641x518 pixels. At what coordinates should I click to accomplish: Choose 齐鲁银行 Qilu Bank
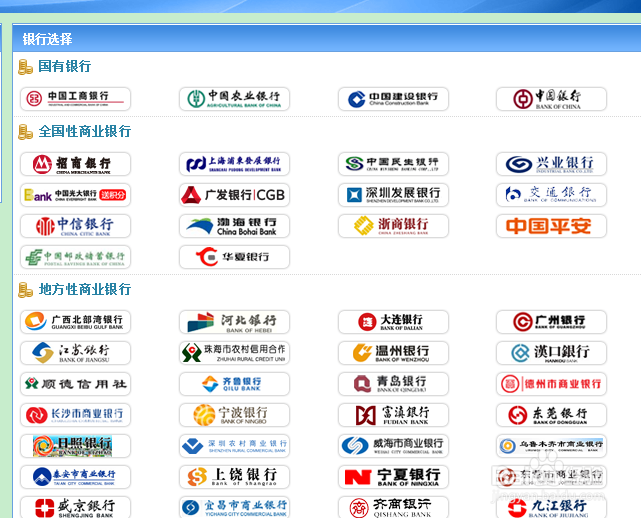coord(234,384)
